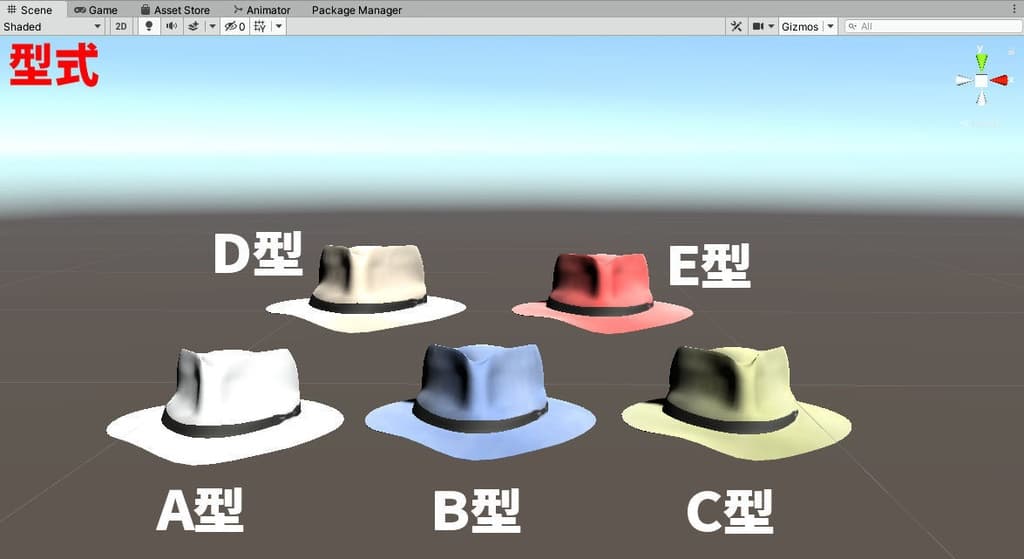Toggle the scene grid icon
This screenshot has width=1024, height=559.
260,26
